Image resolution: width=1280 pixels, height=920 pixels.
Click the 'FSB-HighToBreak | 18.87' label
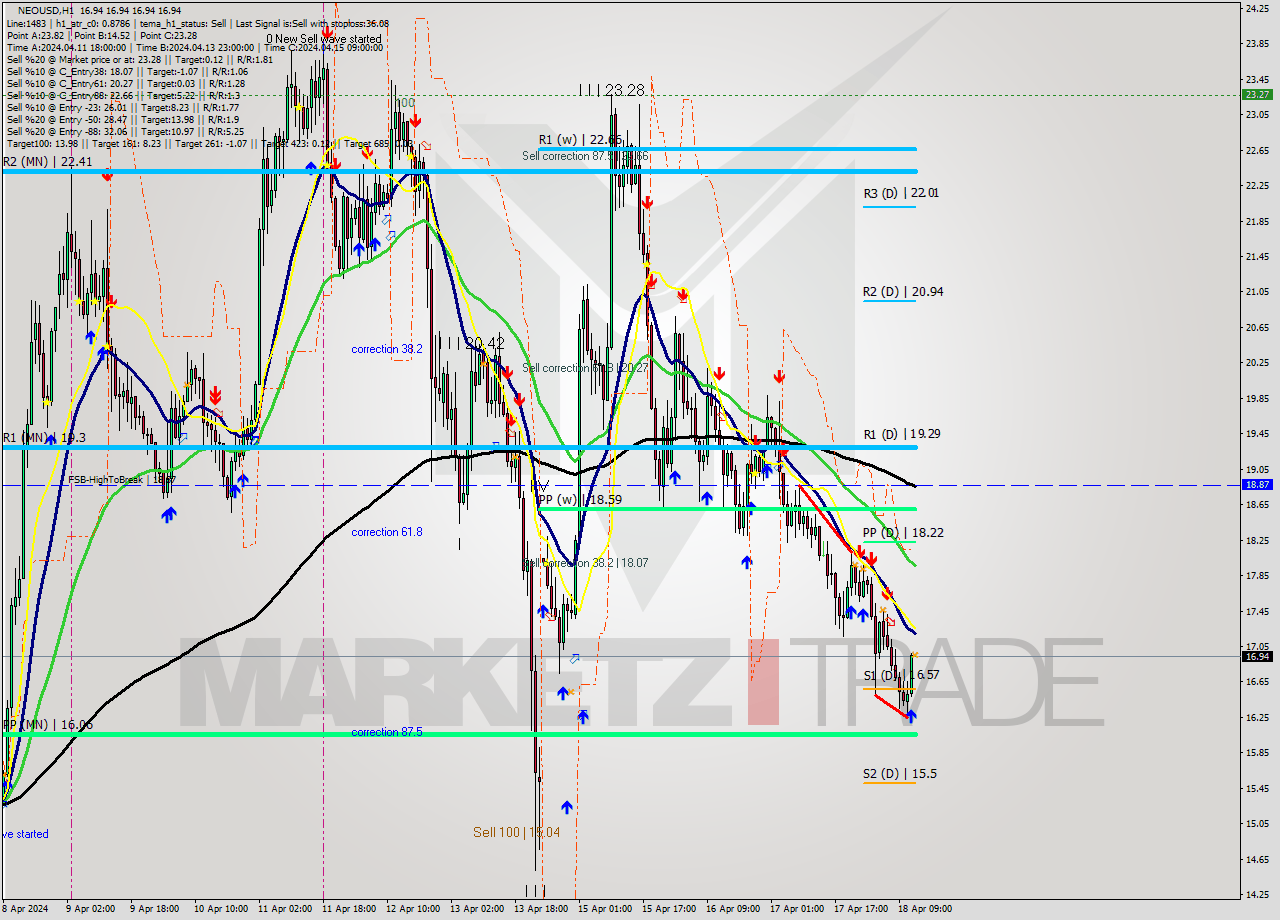pyautogui.click(x=121, y=480)
